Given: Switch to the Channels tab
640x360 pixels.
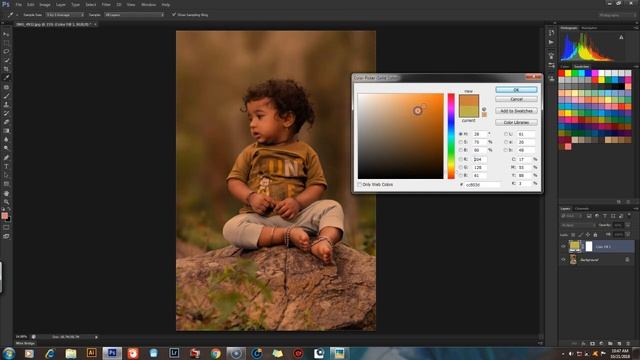Looking at the screenshot, I should pos(582,209).
